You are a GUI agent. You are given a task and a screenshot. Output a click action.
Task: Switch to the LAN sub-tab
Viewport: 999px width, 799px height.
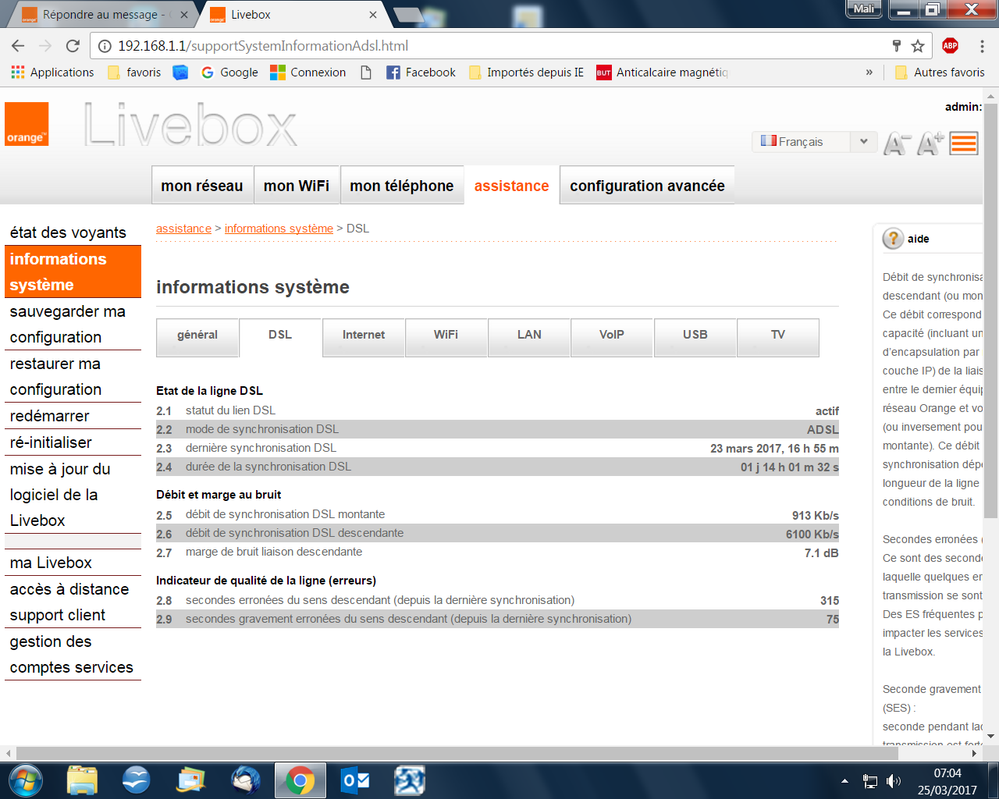[529, 336]
